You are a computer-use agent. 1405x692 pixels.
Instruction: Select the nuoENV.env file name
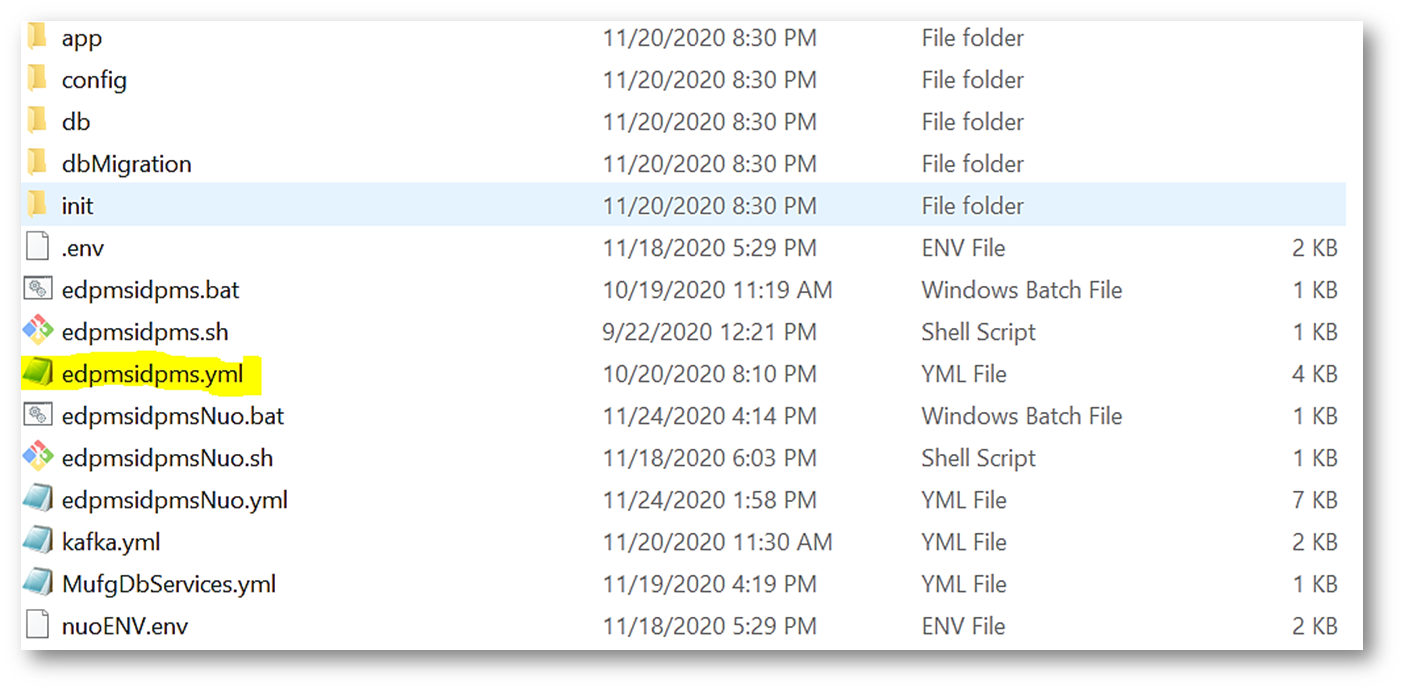click(125, 627)
